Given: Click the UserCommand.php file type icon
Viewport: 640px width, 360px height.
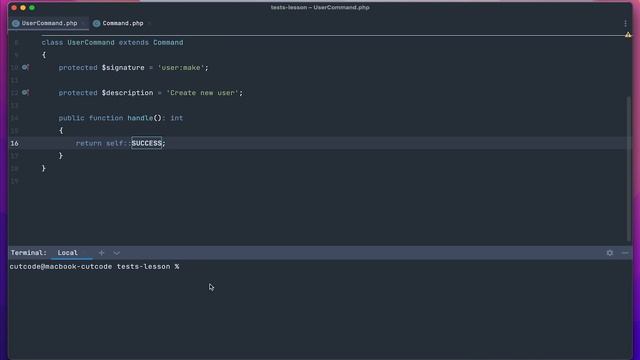Looking at the screenshot, I should pyautogui.click(x=16, y=23).
